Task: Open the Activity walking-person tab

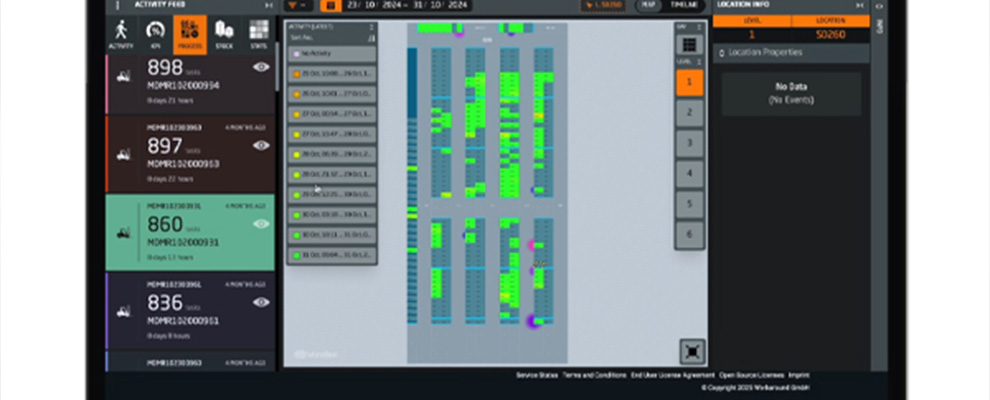Action: 122,33
